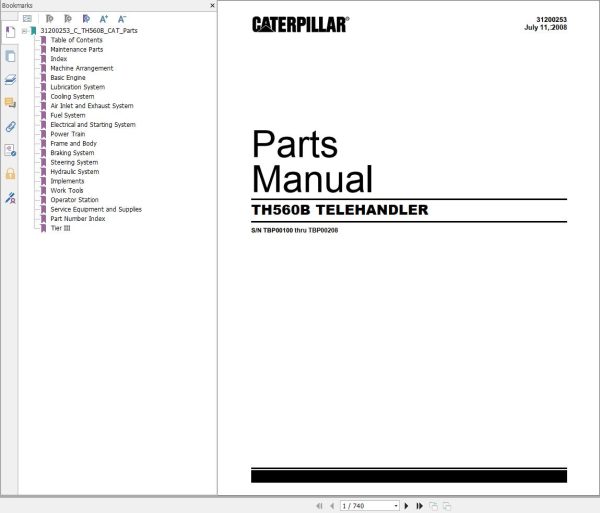Increase bookmark text size (A+)

click(104, 19)
